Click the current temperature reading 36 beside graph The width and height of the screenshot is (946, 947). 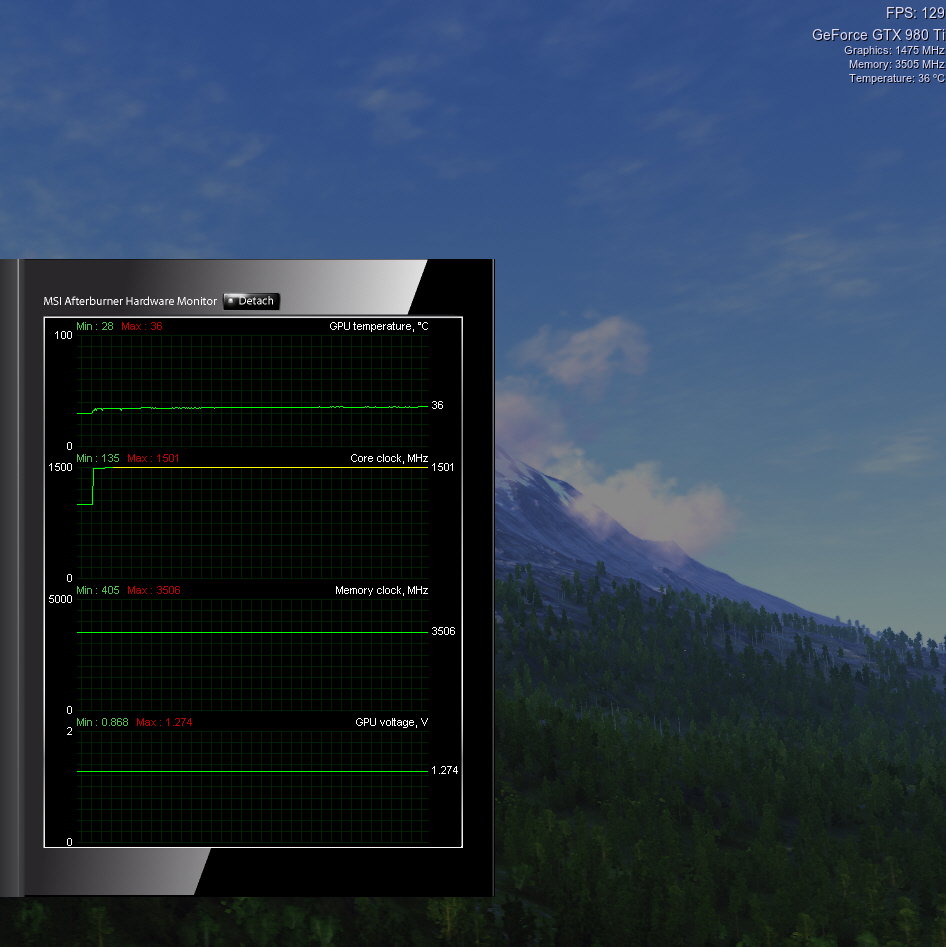point(437,405)
